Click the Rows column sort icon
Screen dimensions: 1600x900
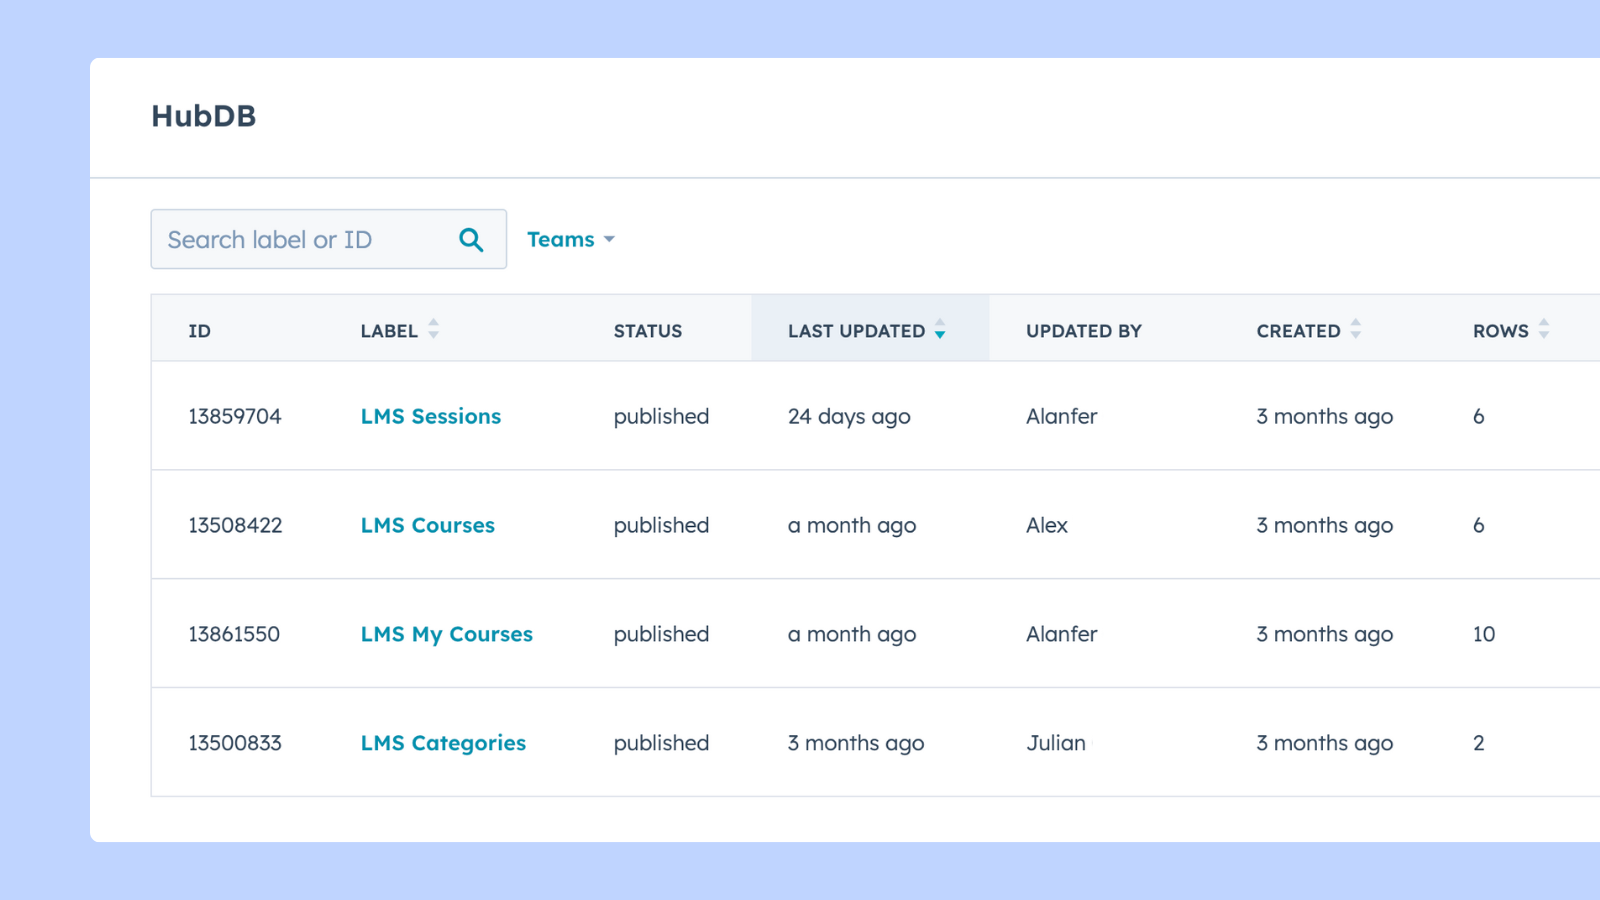pyautogui.click(x=1545, y=328)
